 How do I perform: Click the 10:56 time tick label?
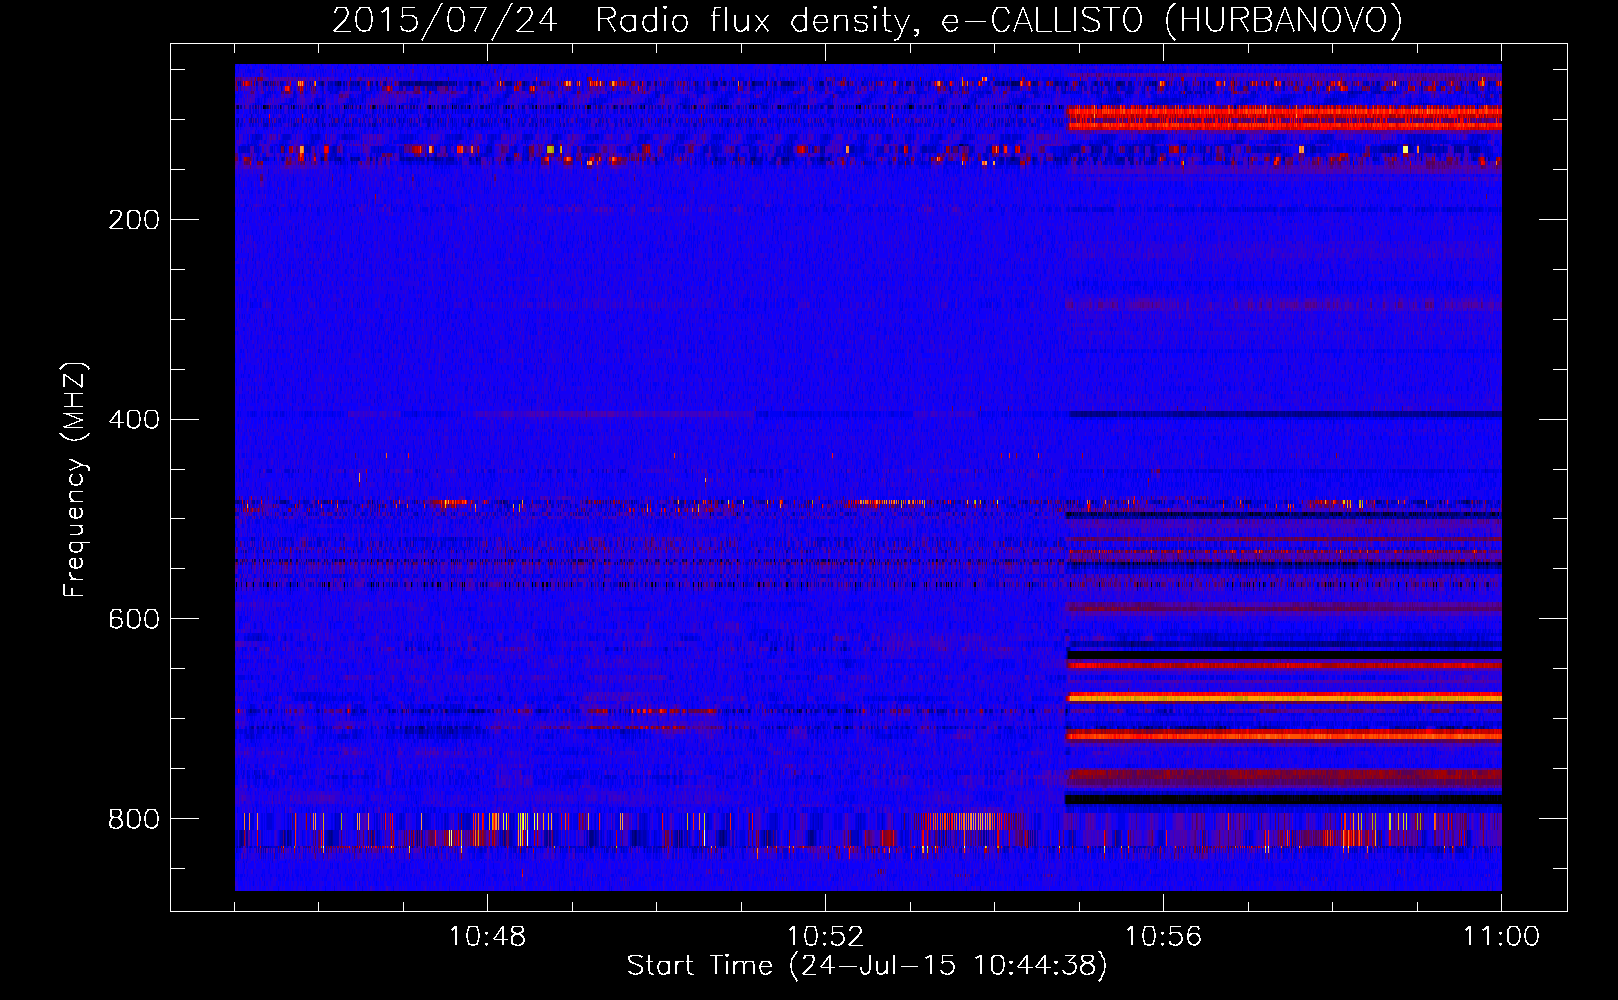pos(1163,937)
